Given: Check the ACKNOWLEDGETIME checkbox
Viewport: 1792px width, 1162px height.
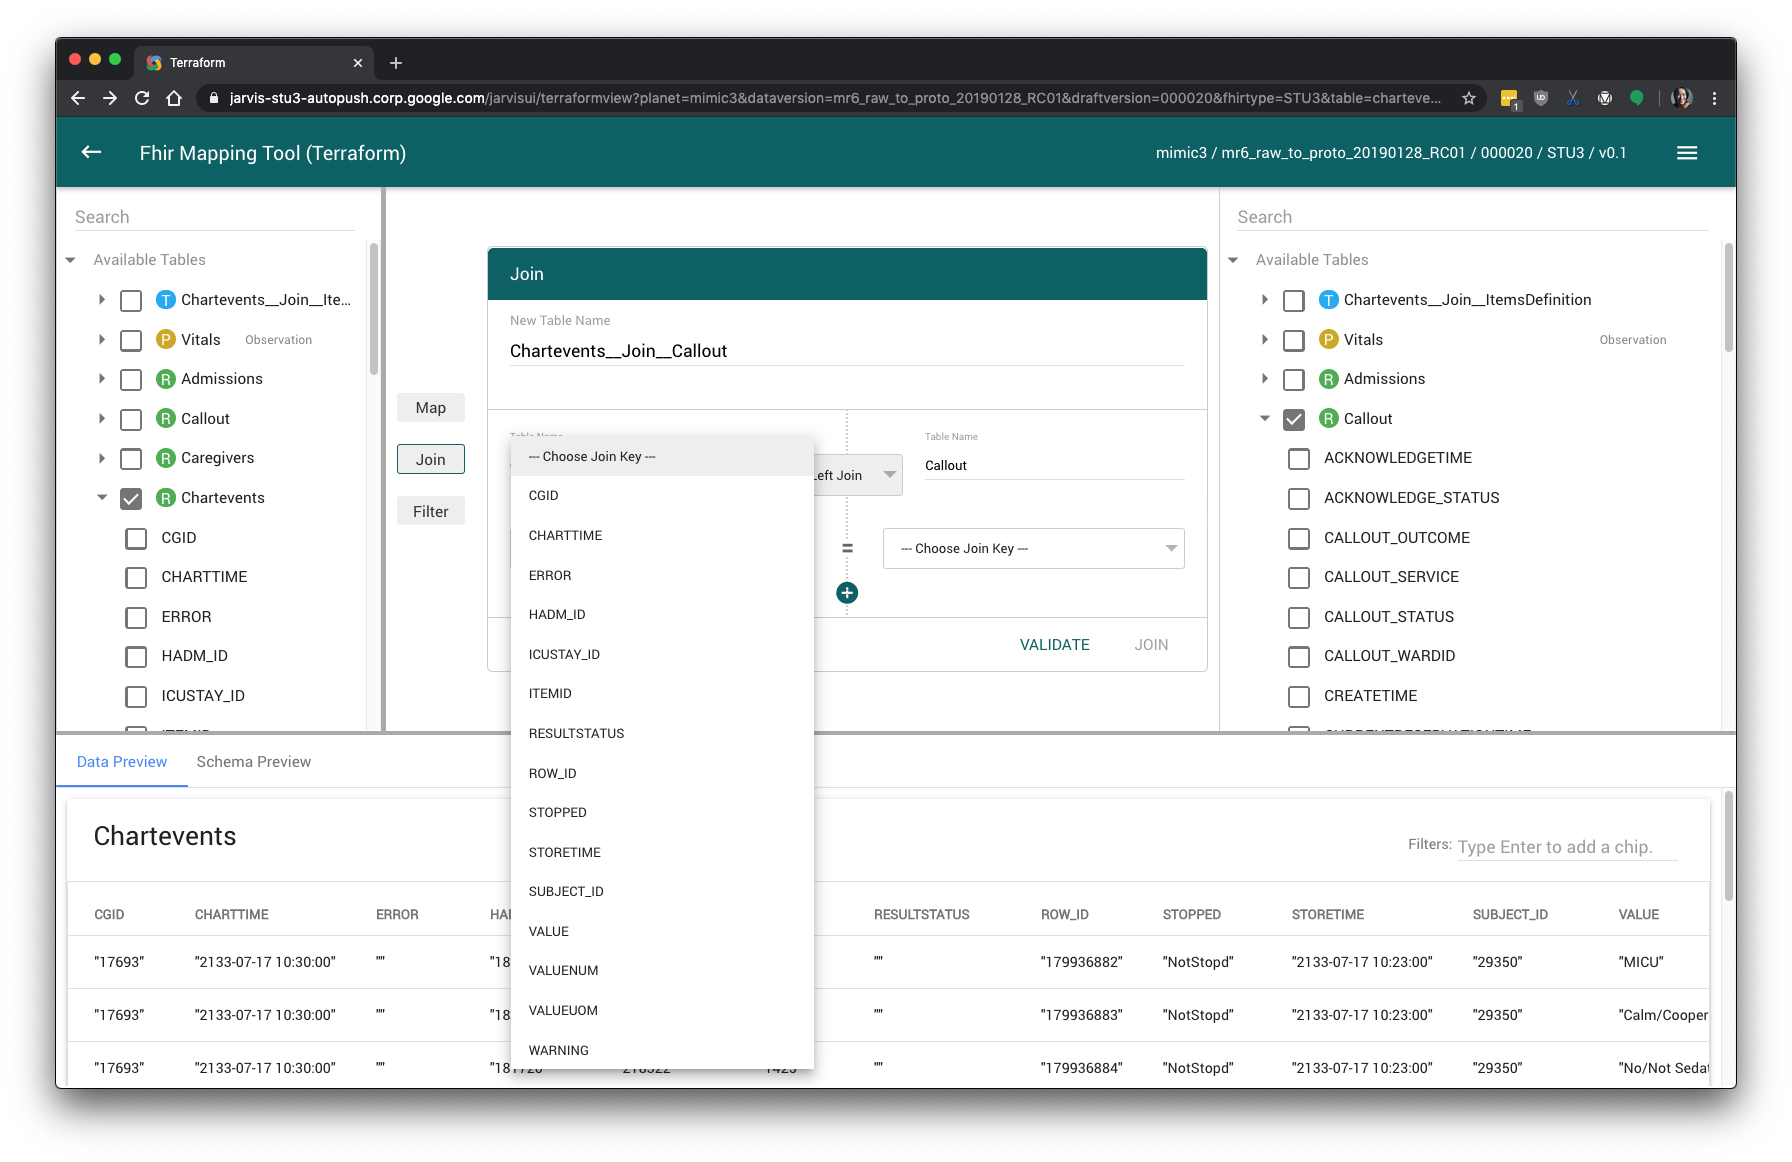Looking at the screenshot, I should click(x=1299, y=459).
